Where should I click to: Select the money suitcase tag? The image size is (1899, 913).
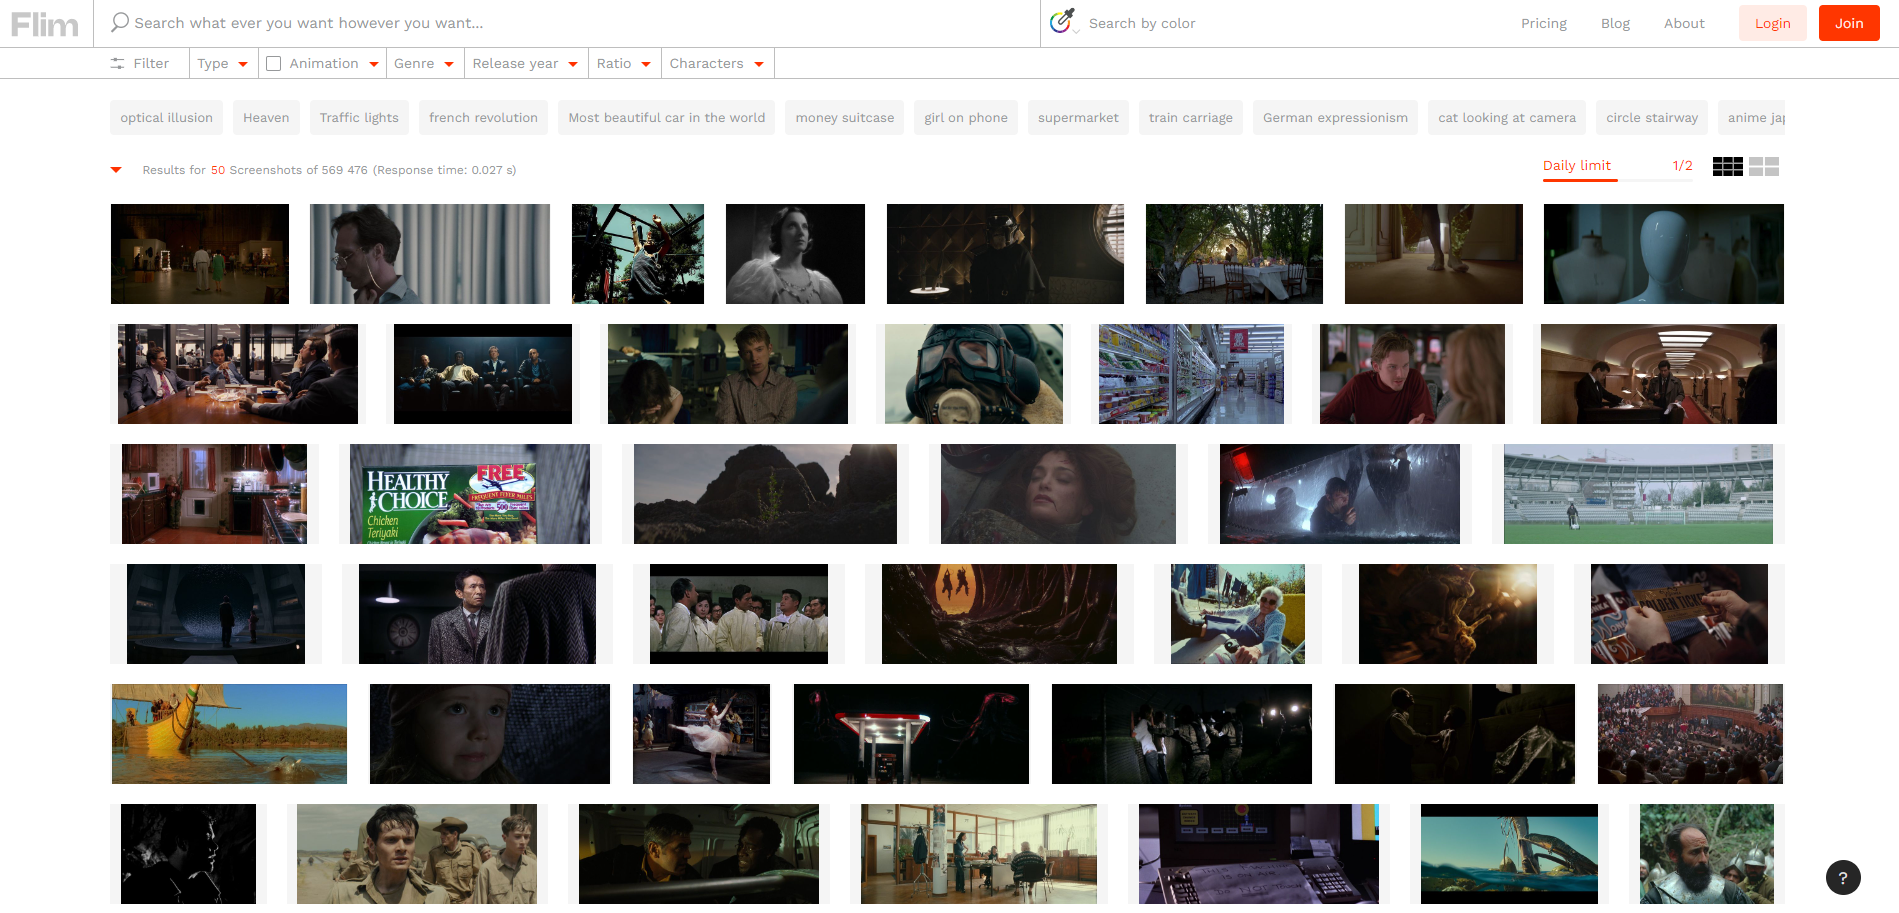(x=845, y=117)
